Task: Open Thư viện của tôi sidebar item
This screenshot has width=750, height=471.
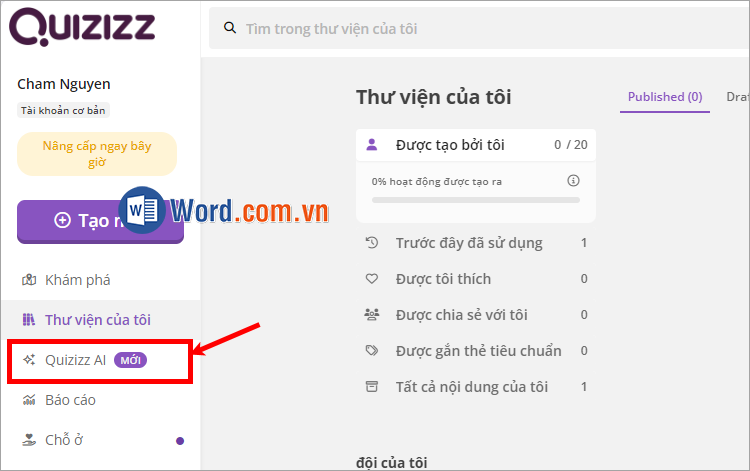Action: click(x=100, y=320)
